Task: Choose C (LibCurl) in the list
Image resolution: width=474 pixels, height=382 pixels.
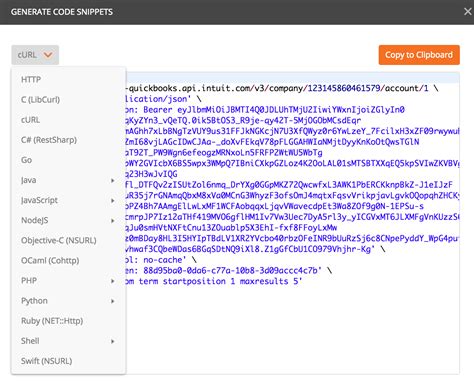Action: (x=68, y=100)
